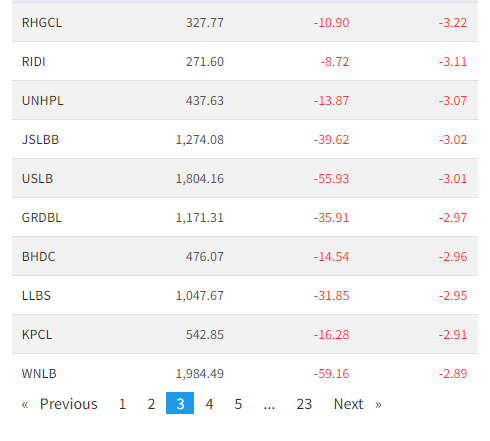Choose the USLB row
The width and height of the screenshot is (490, 441).
point(245,178)
